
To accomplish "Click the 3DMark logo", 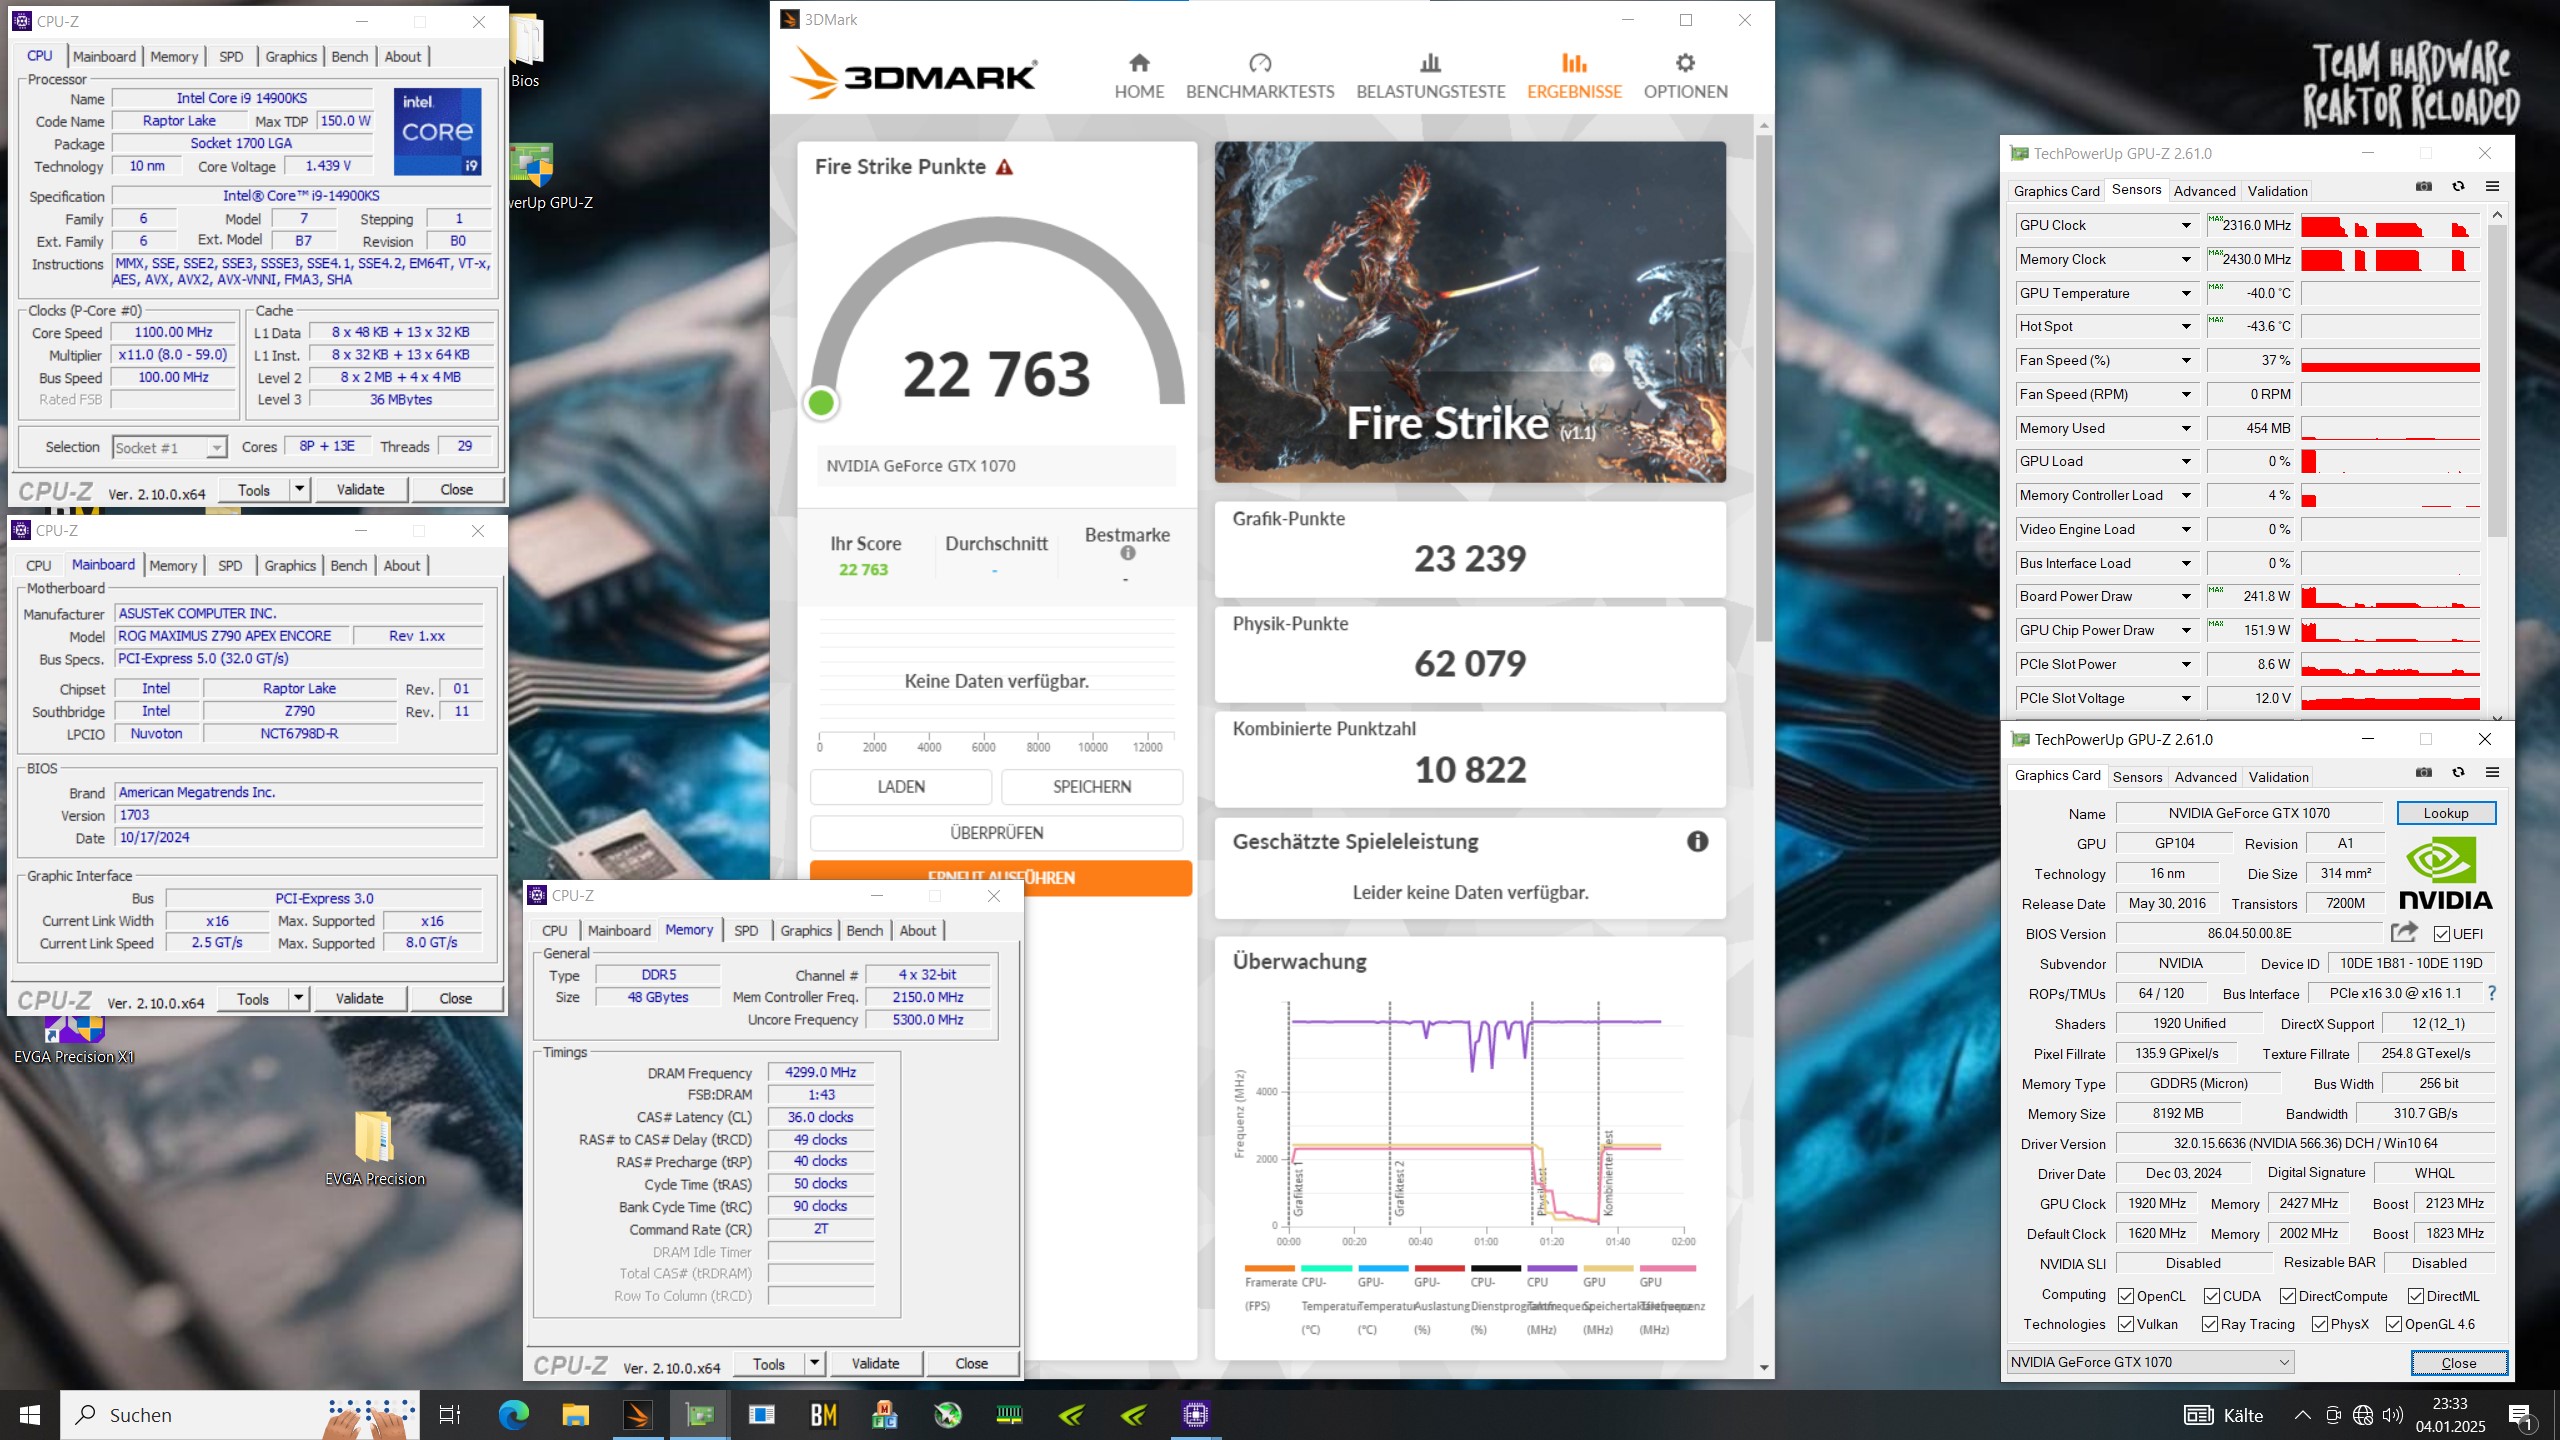I will (x=914, y=75).
